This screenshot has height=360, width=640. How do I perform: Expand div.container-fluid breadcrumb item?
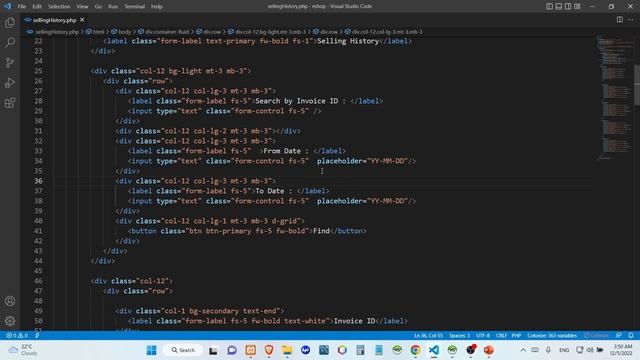pos(167,31)
